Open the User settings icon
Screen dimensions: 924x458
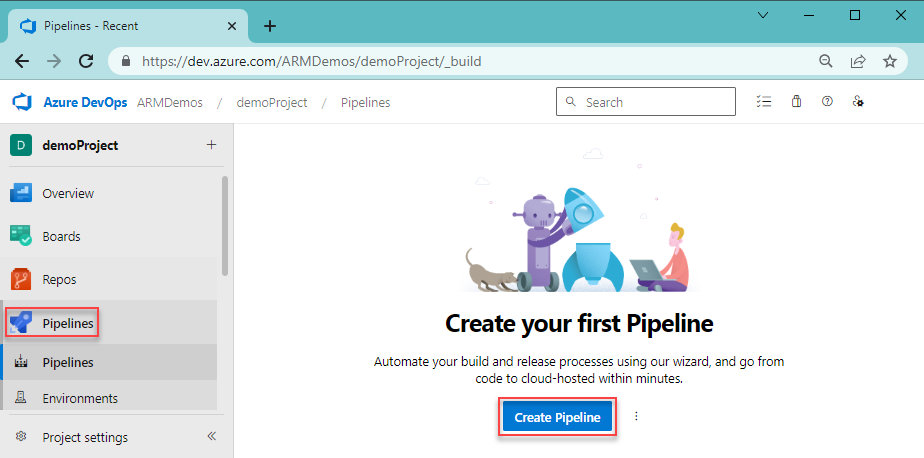[858, 102]
